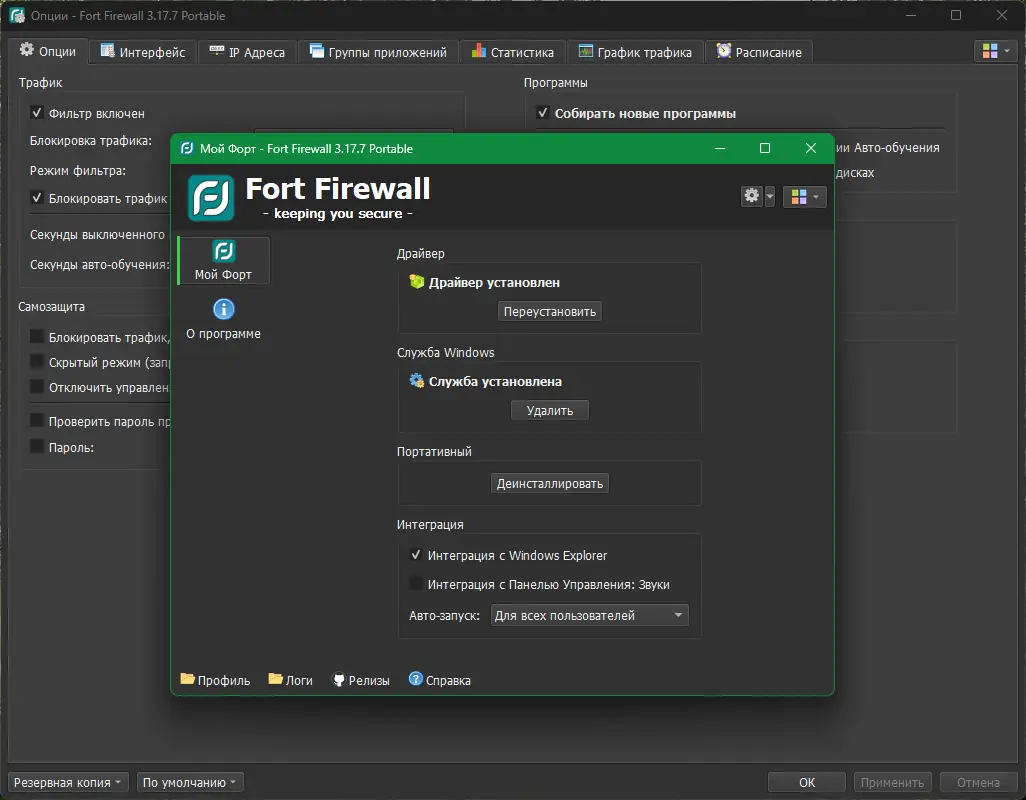Enable the Пароль checkbox
The height and width of the screenshot is (800, 1026).
coord(37,447)
